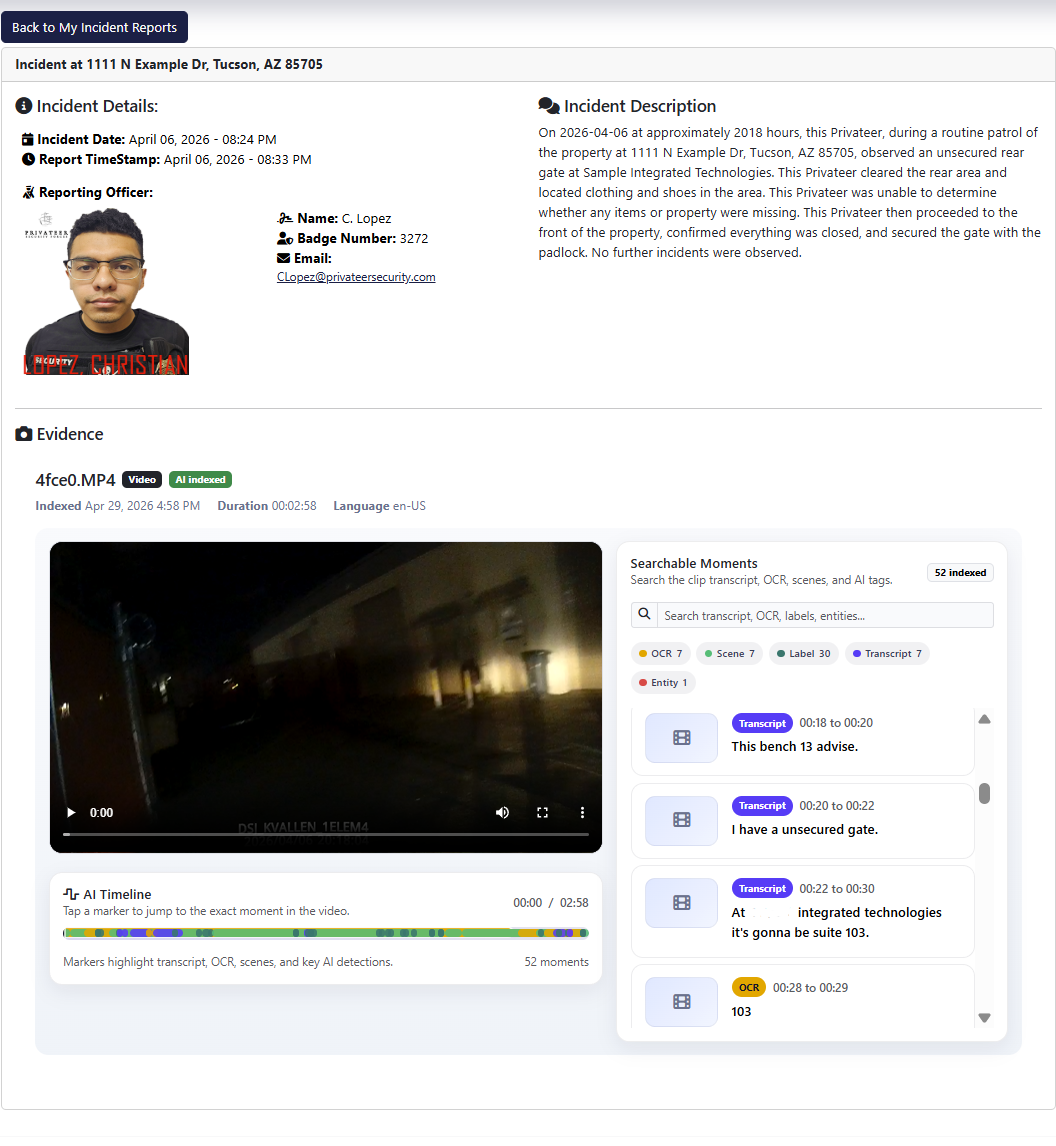Click the info icon beside Incident Details
This screenshot has width=1056, height=1146.
pos(23,105)
